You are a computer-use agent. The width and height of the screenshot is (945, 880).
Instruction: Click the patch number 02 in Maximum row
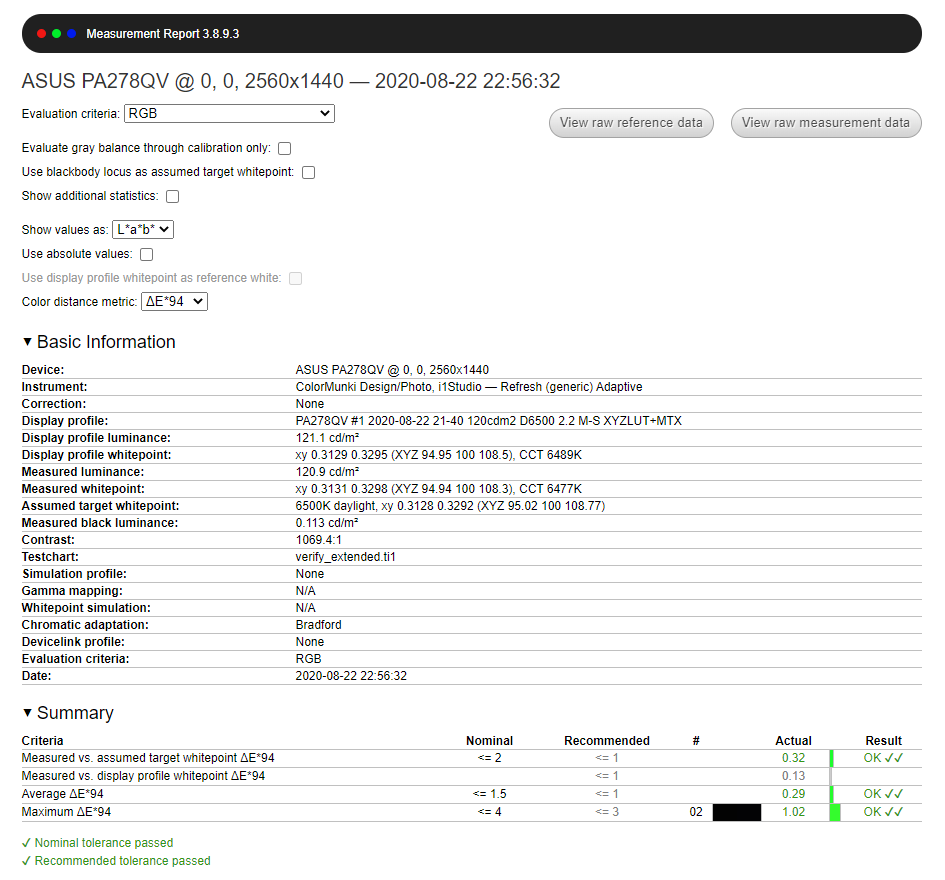pyautogui.click(x=696, y=812)
